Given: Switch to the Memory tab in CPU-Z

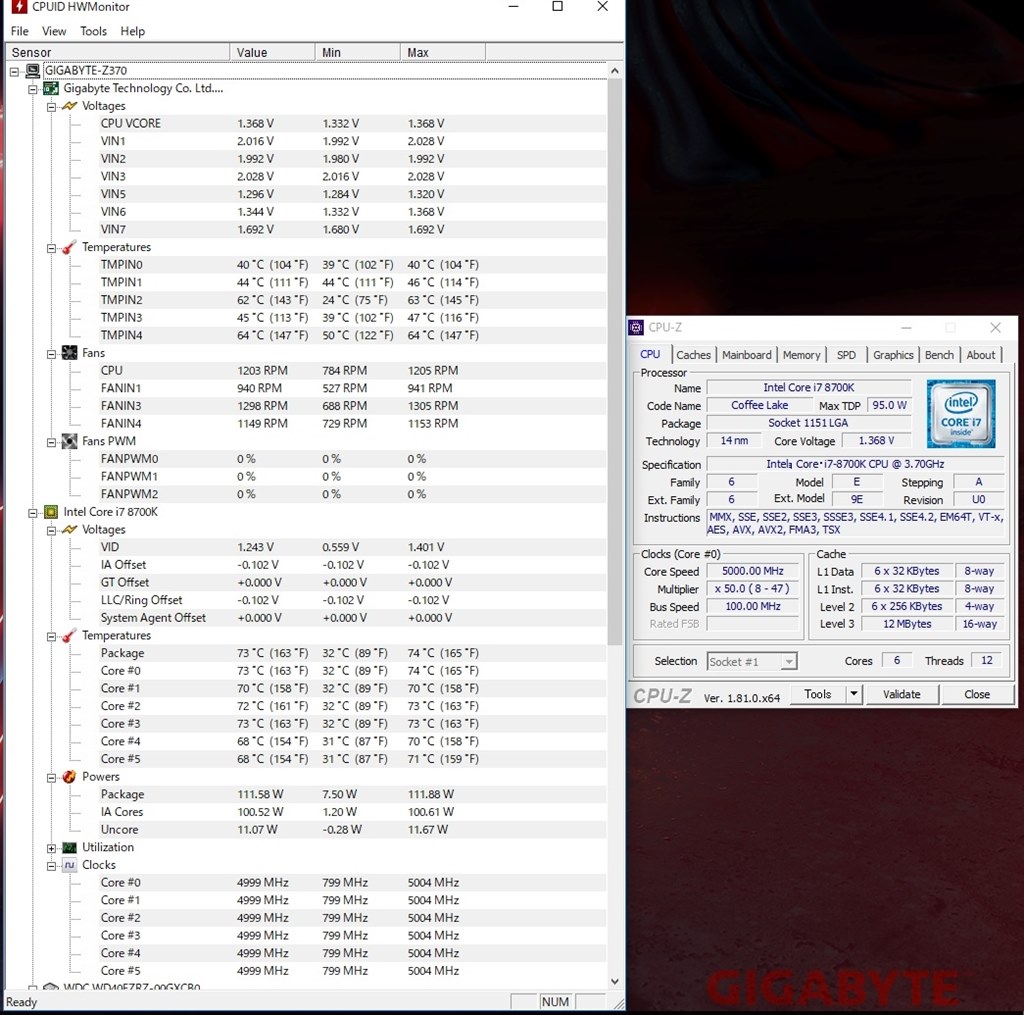Looking at the screenshot, I should click(801, 355).
